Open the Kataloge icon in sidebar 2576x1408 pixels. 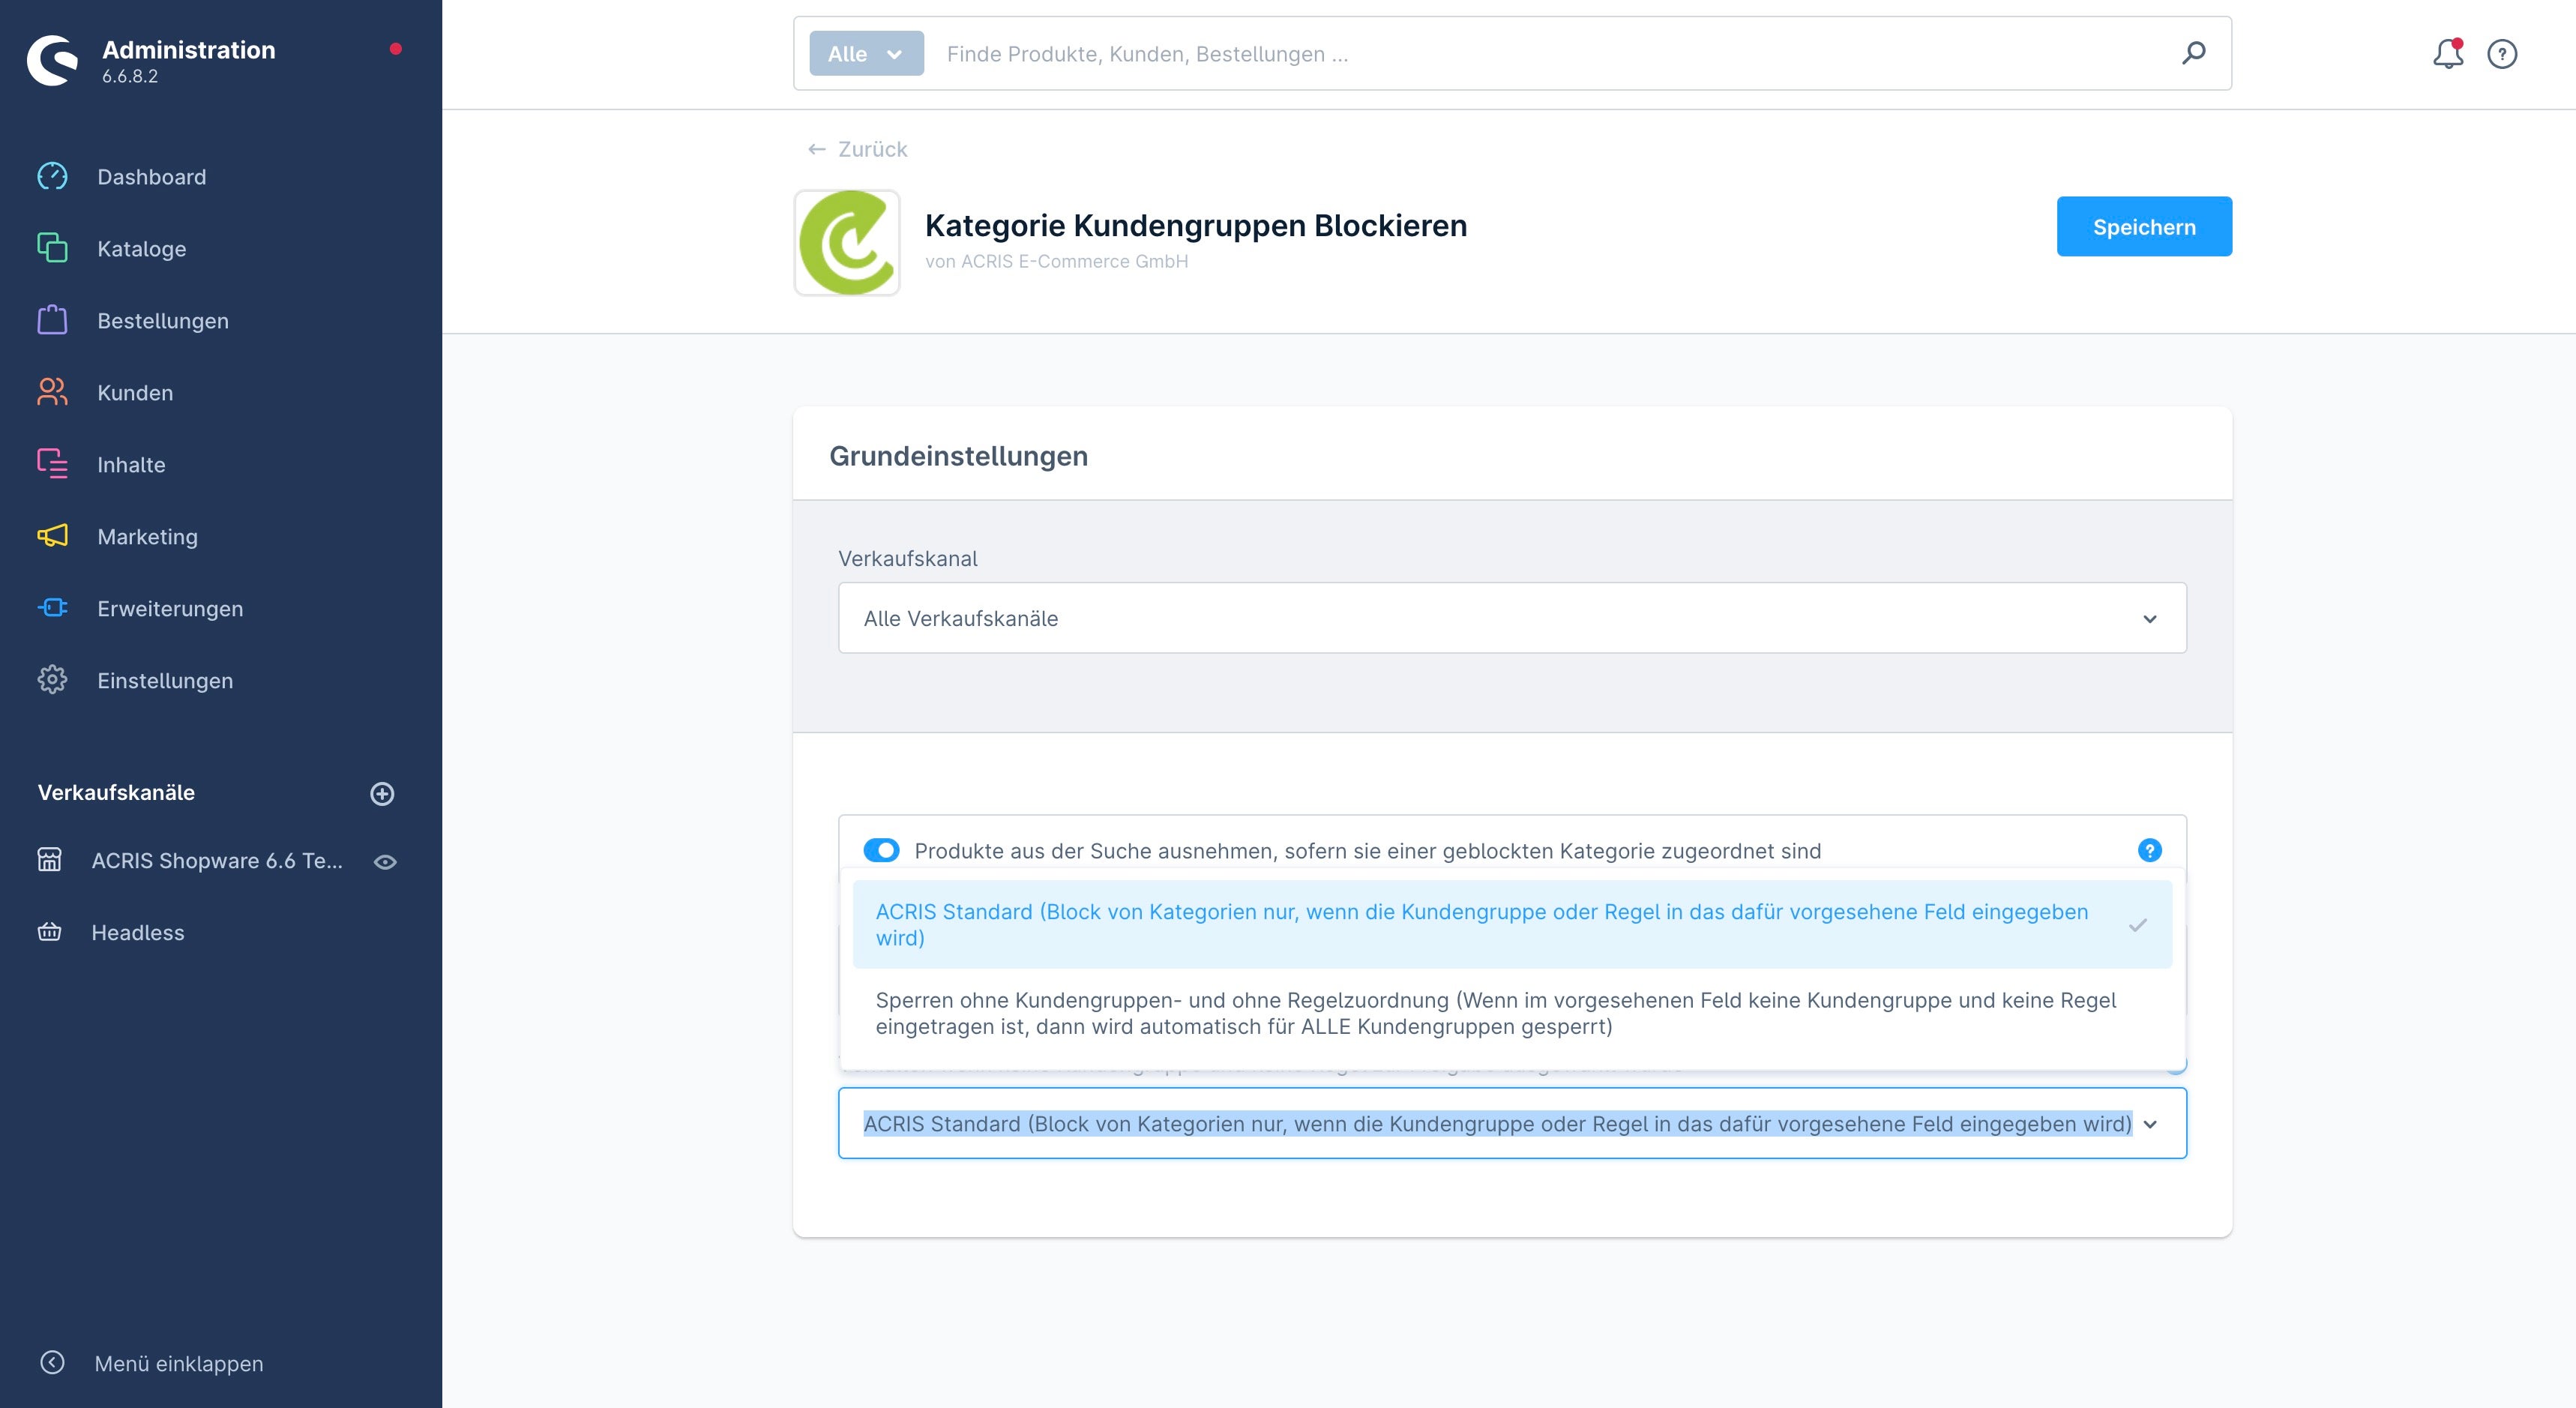pos(52,248)
